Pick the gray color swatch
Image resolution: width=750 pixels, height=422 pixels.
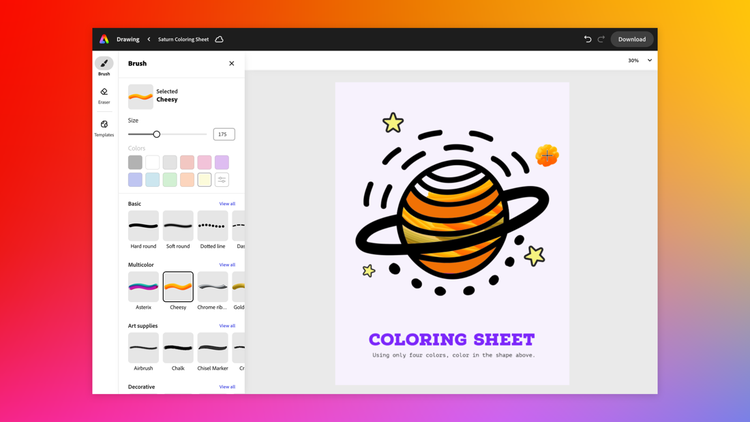pyautogui.click(x=135, y=162)
